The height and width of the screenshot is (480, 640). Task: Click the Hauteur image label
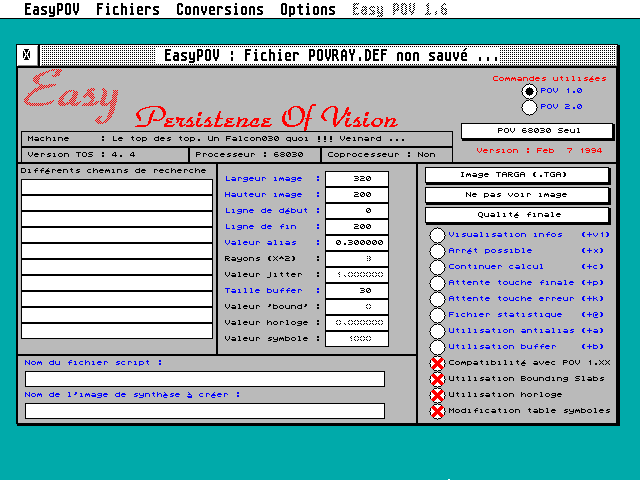tap(264, 195)
